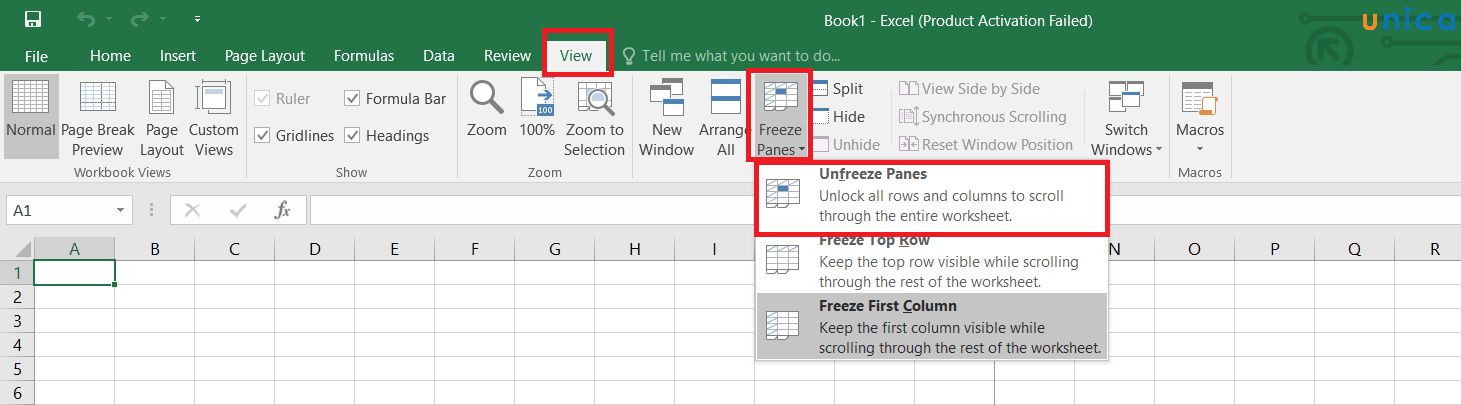Click Unhide window button

845,145
